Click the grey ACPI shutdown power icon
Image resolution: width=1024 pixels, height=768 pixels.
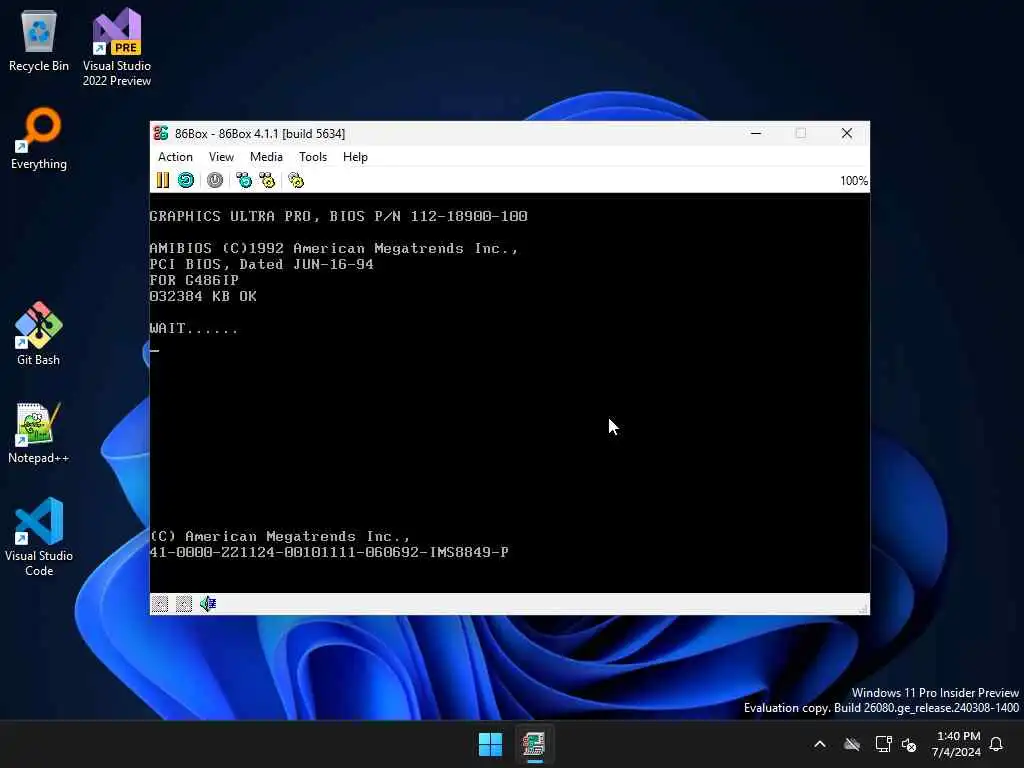click(215, 180)
